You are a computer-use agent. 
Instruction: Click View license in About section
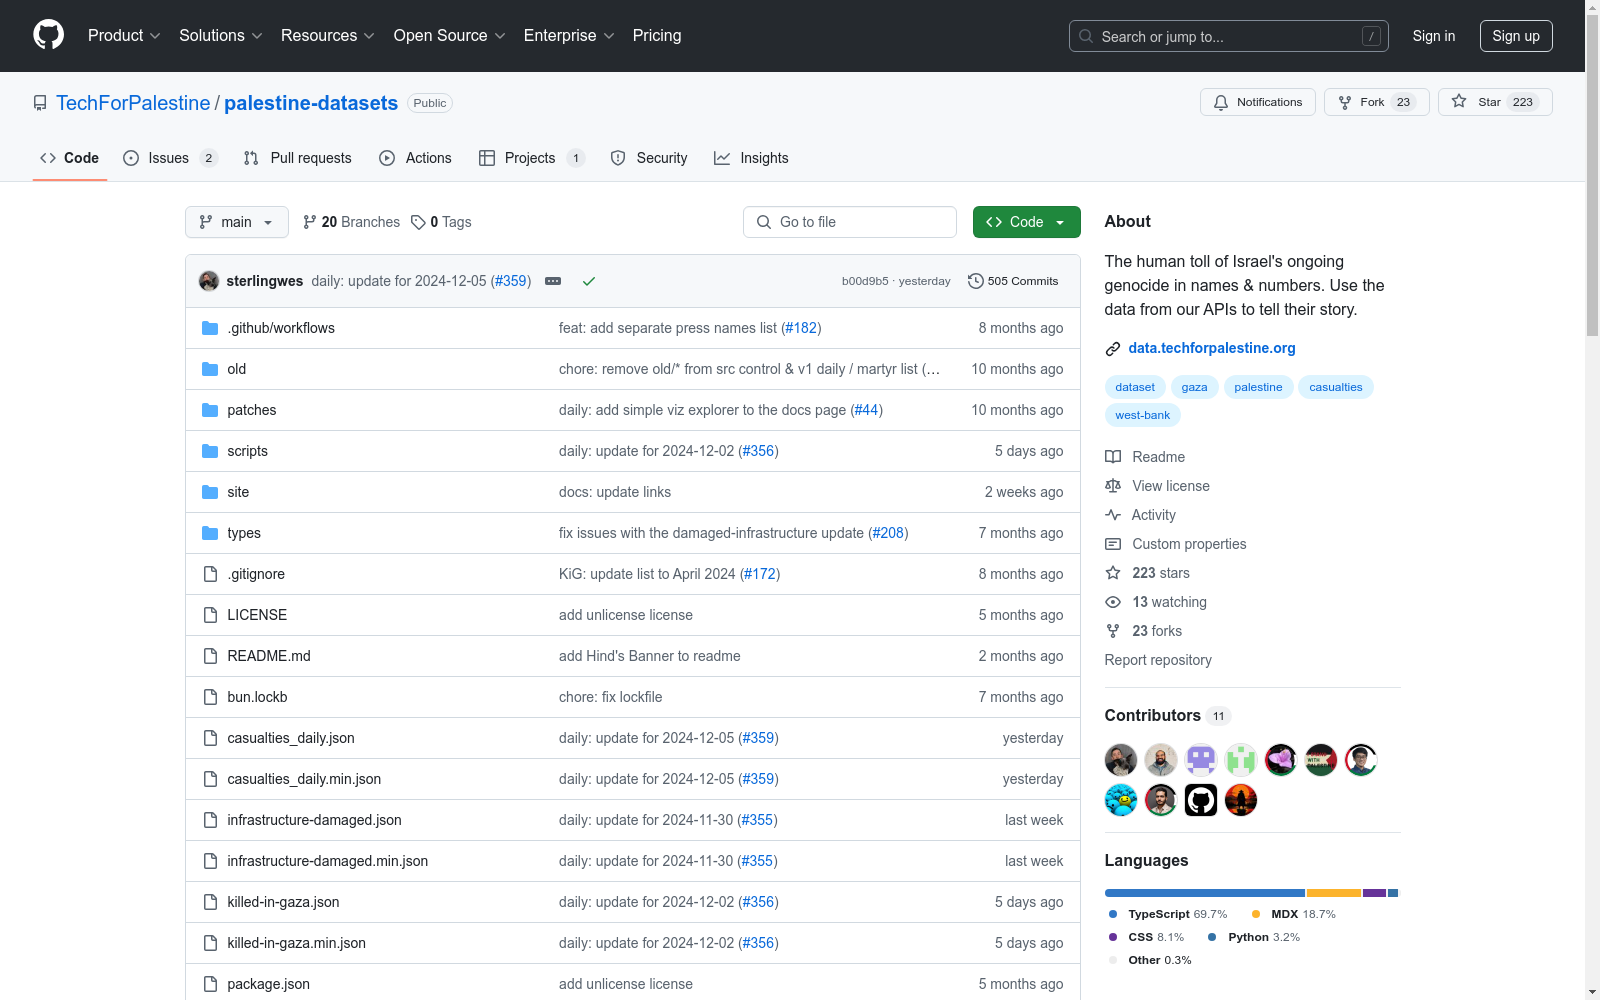1157,486
